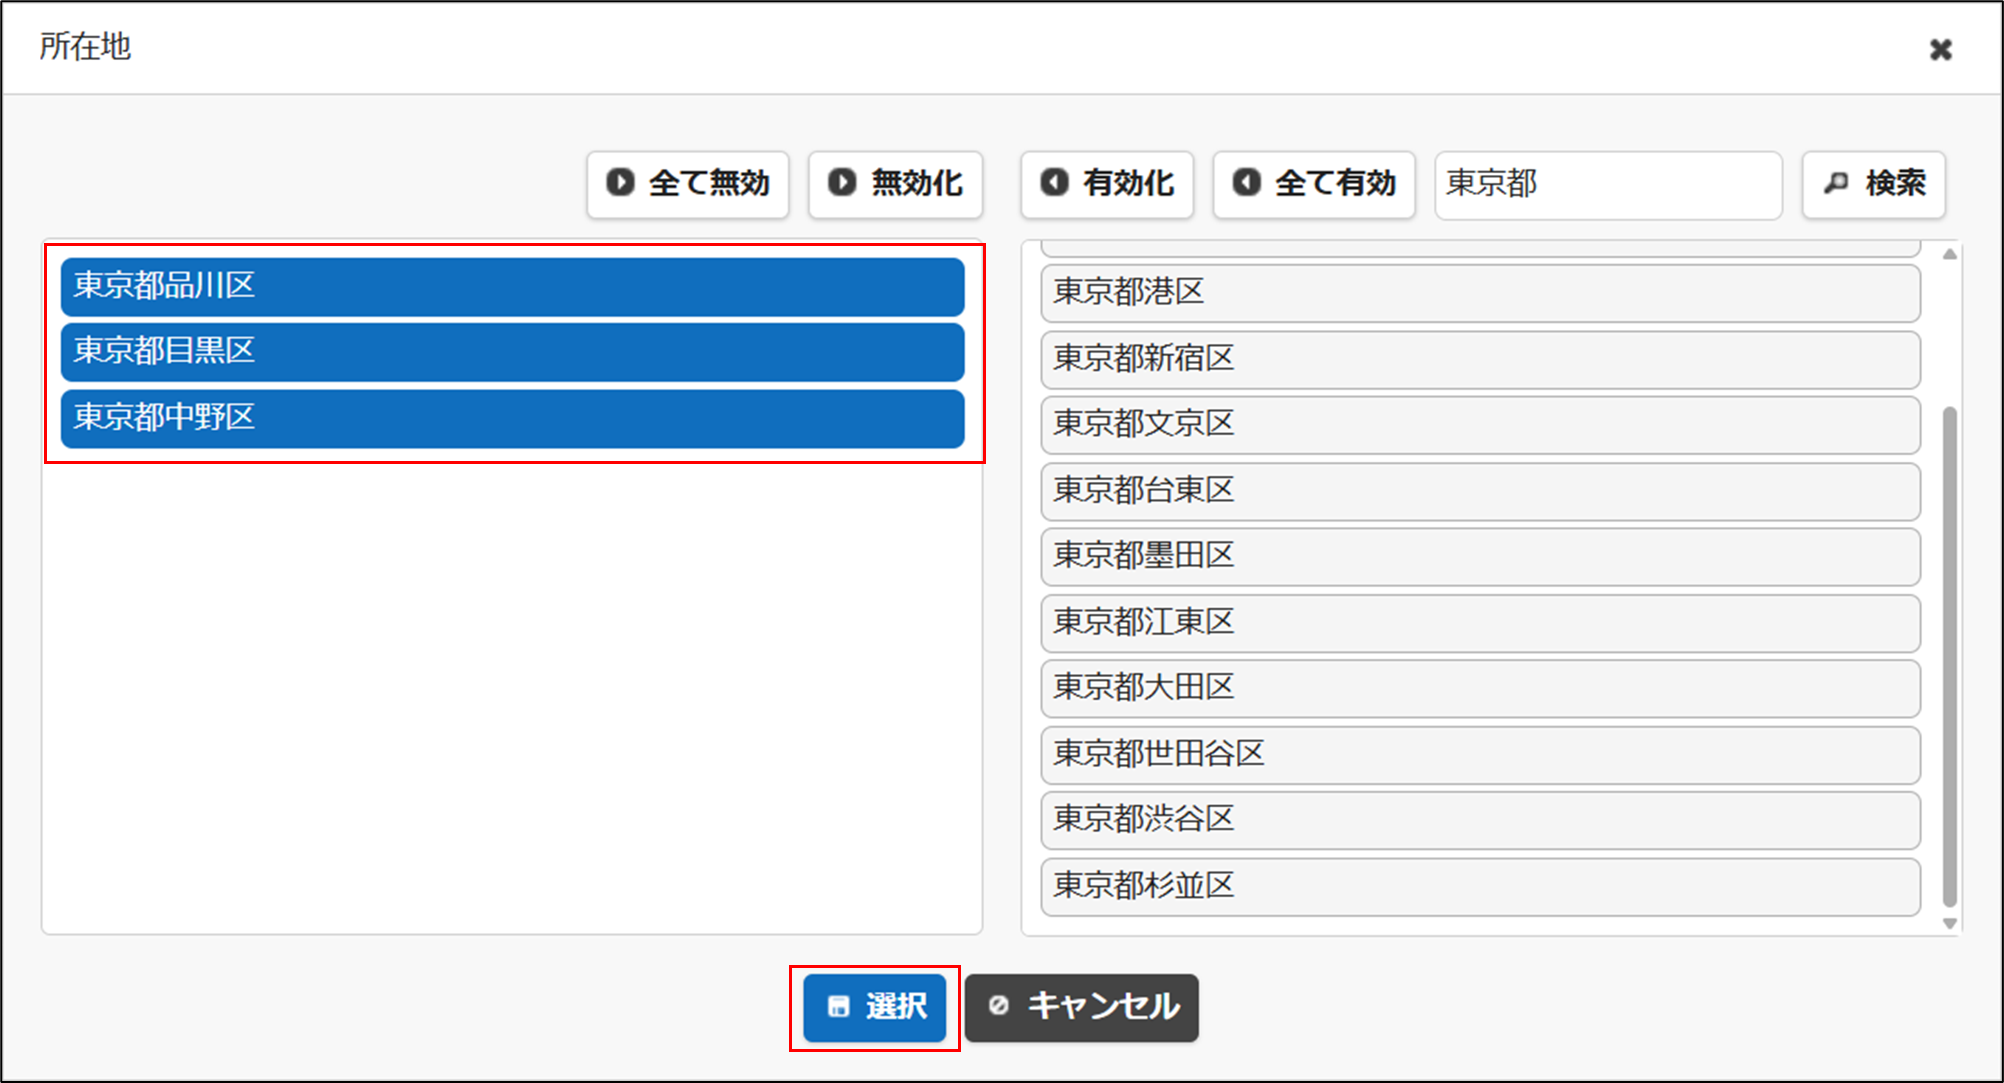Select the 東京都世田谷区 item
This screenshot has width=2004, height=1083.
[x=1480, y=754]
